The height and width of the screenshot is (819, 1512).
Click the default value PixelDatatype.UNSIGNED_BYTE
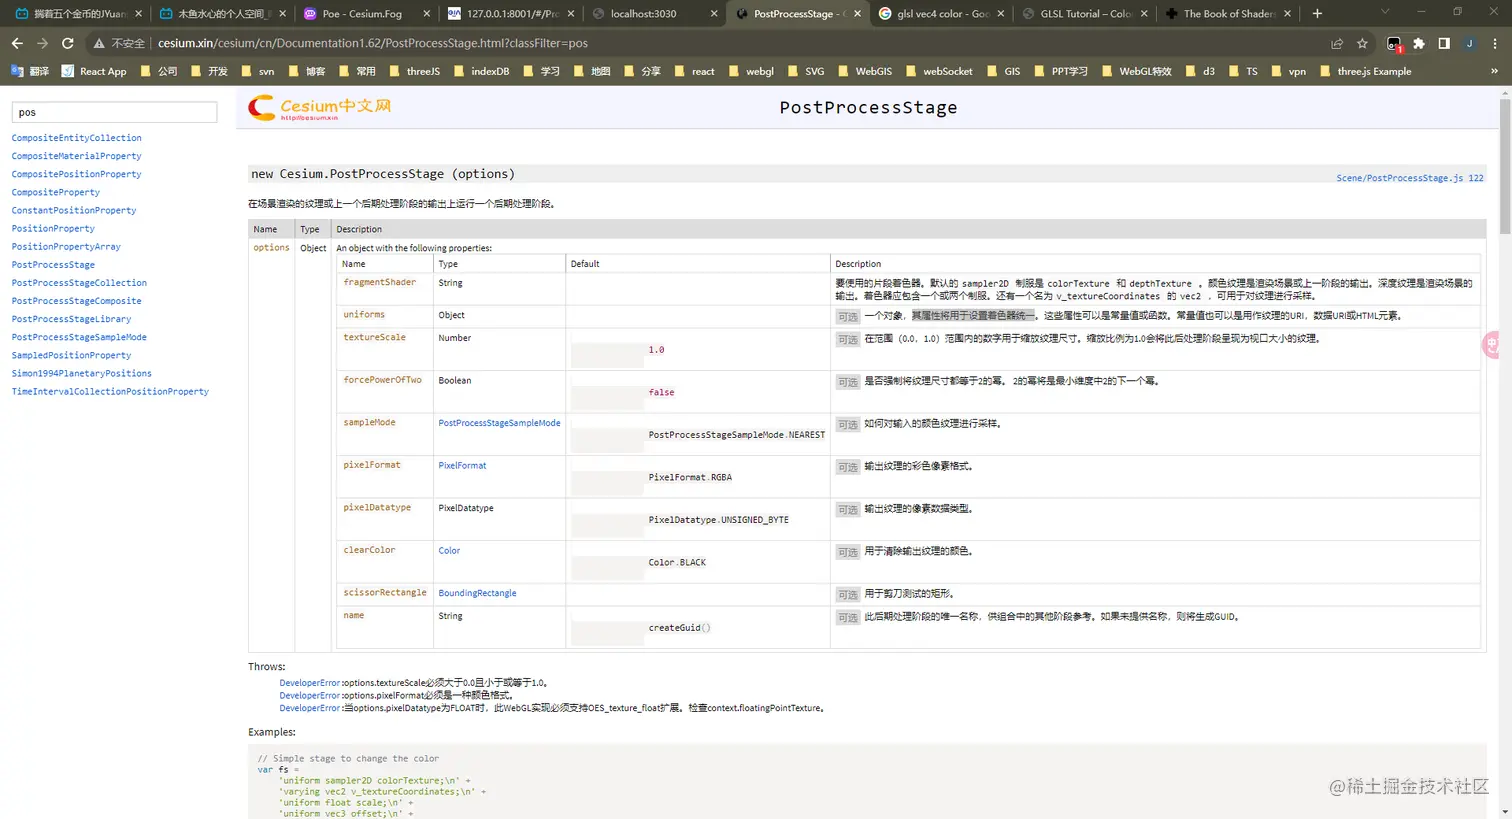coord(718,520)
